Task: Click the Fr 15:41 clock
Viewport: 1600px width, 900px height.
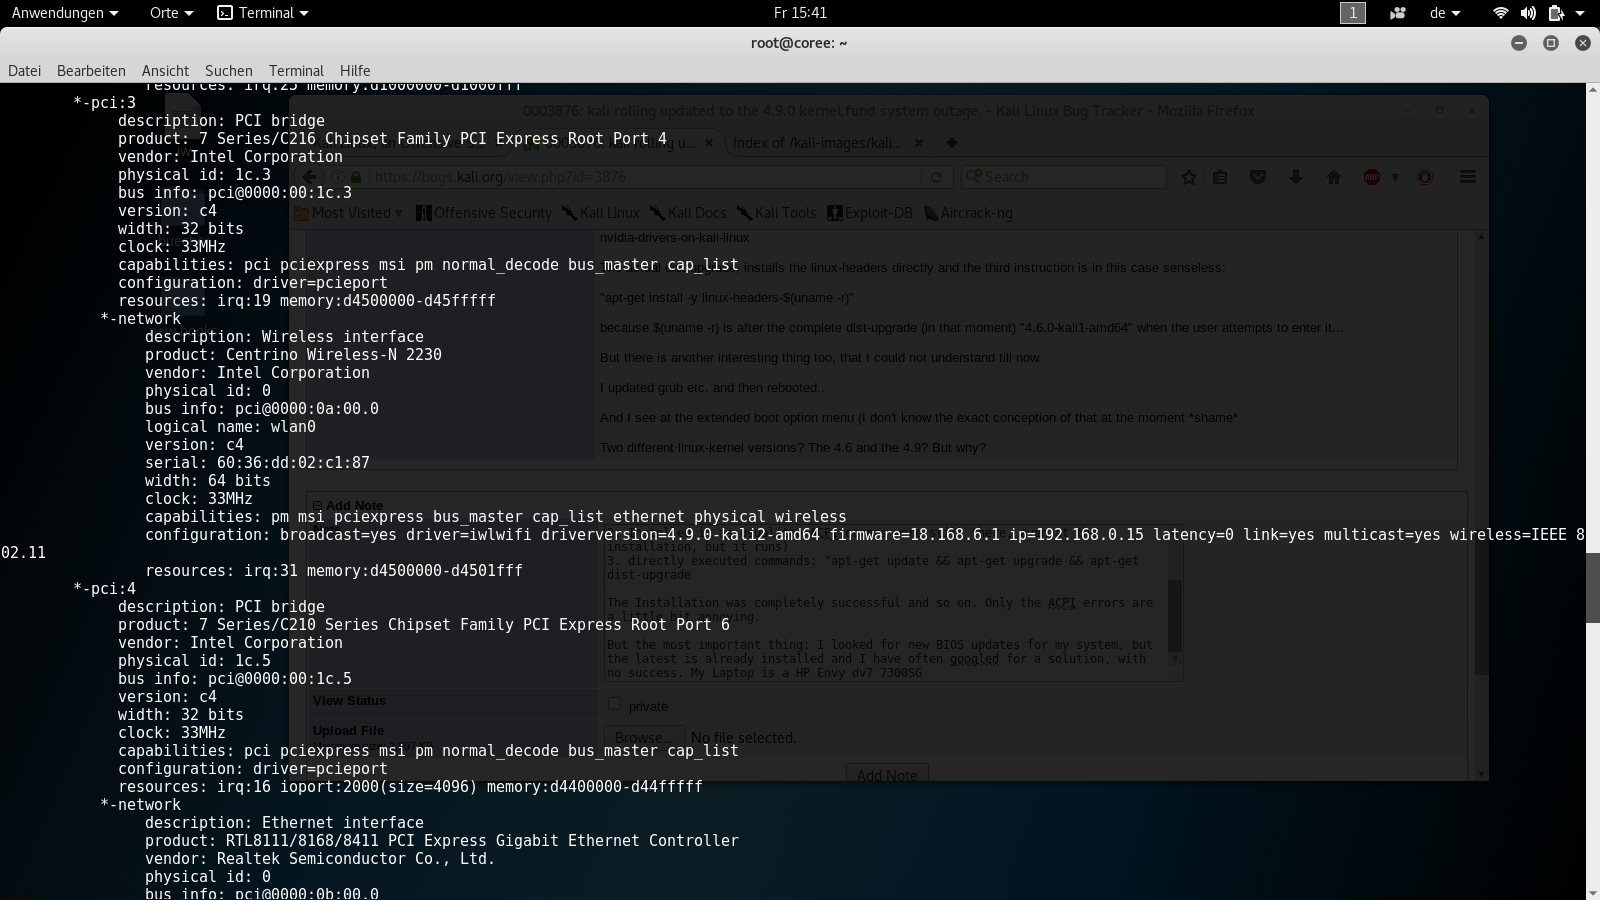Action: point(800,13)
